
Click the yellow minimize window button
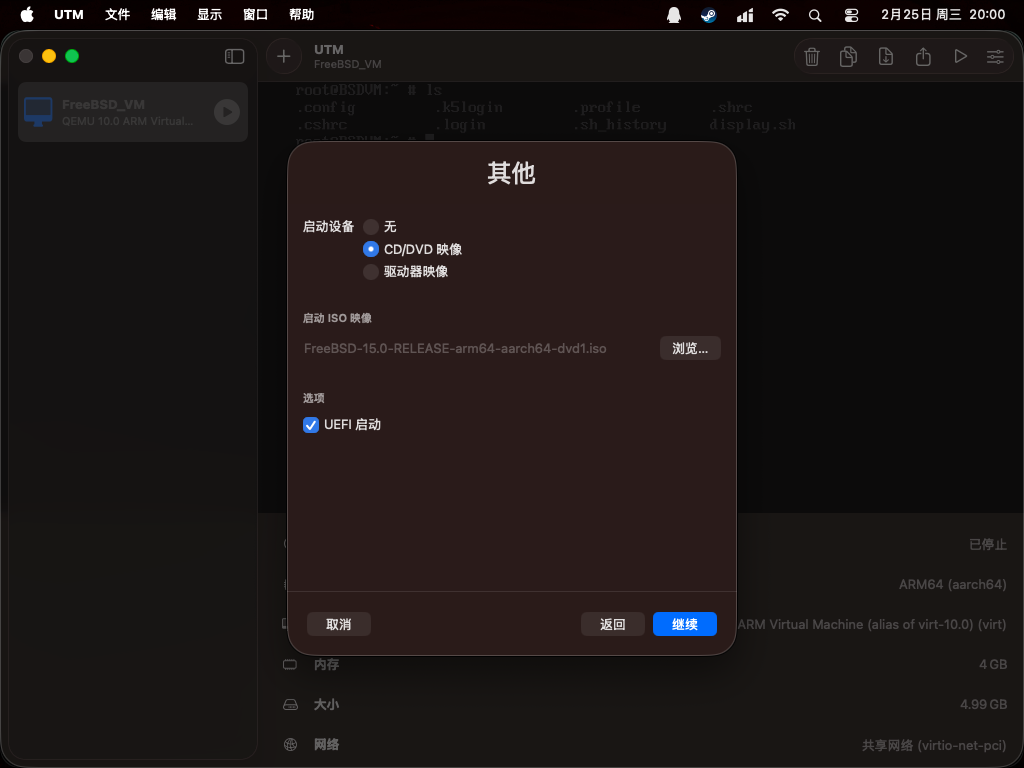point(49,56)
